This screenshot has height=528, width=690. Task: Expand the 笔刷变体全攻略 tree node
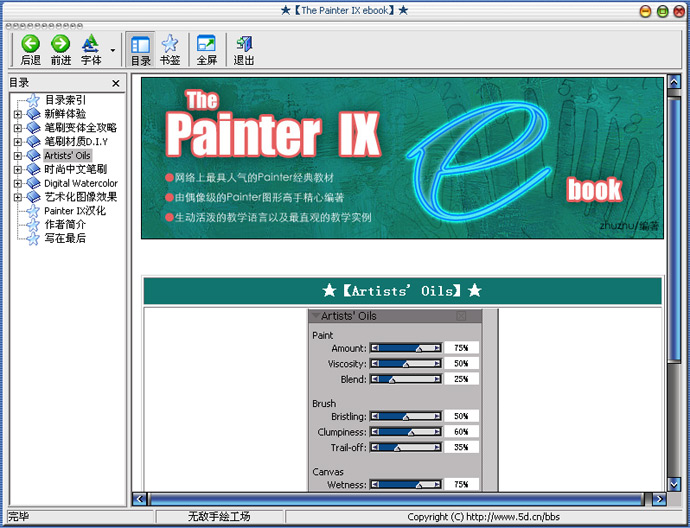18,128
